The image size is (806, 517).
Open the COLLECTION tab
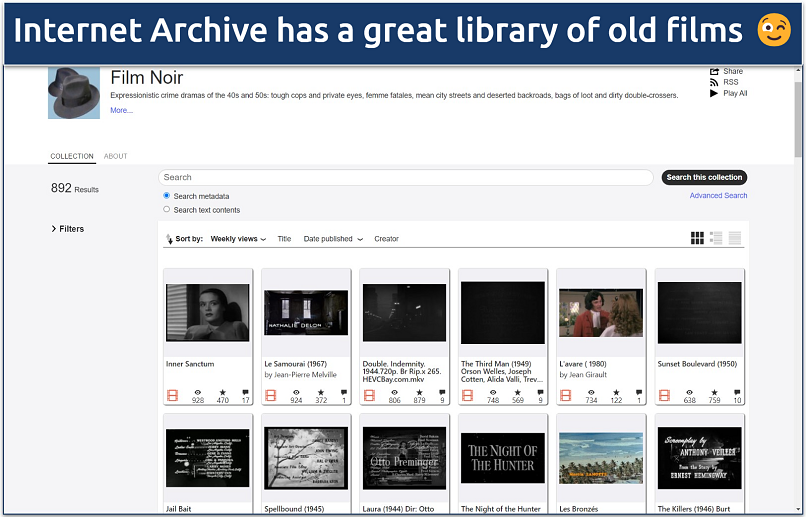click(x=72, y=156)
